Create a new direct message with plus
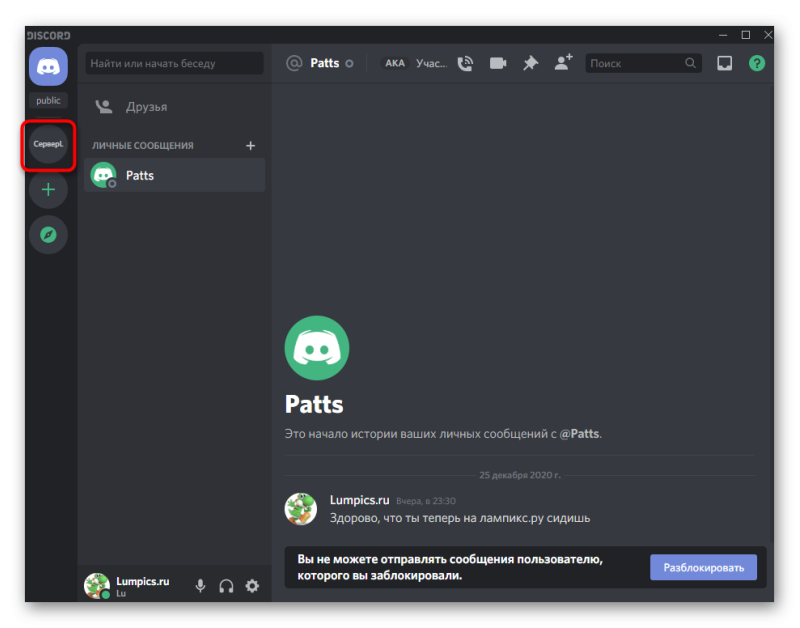The height and width of the screenshot is (628, 800). point(251,146)
